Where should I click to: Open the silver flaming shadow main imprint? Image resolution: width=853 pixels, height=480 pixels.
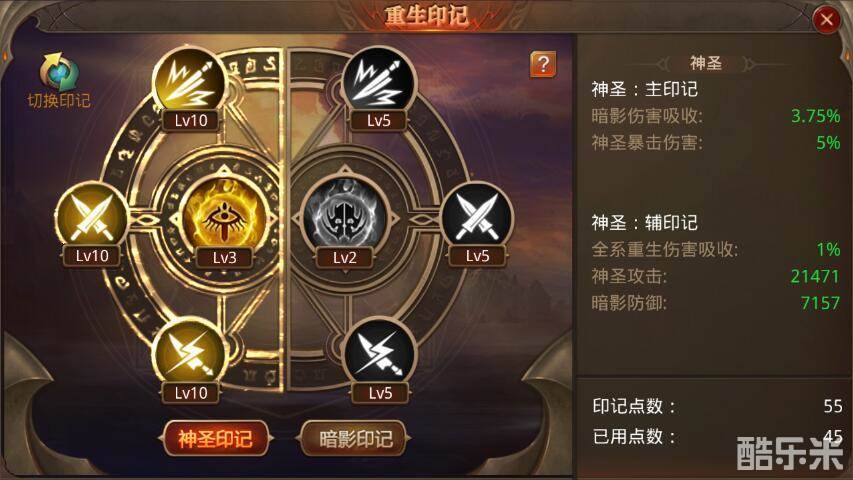[345, 215]
